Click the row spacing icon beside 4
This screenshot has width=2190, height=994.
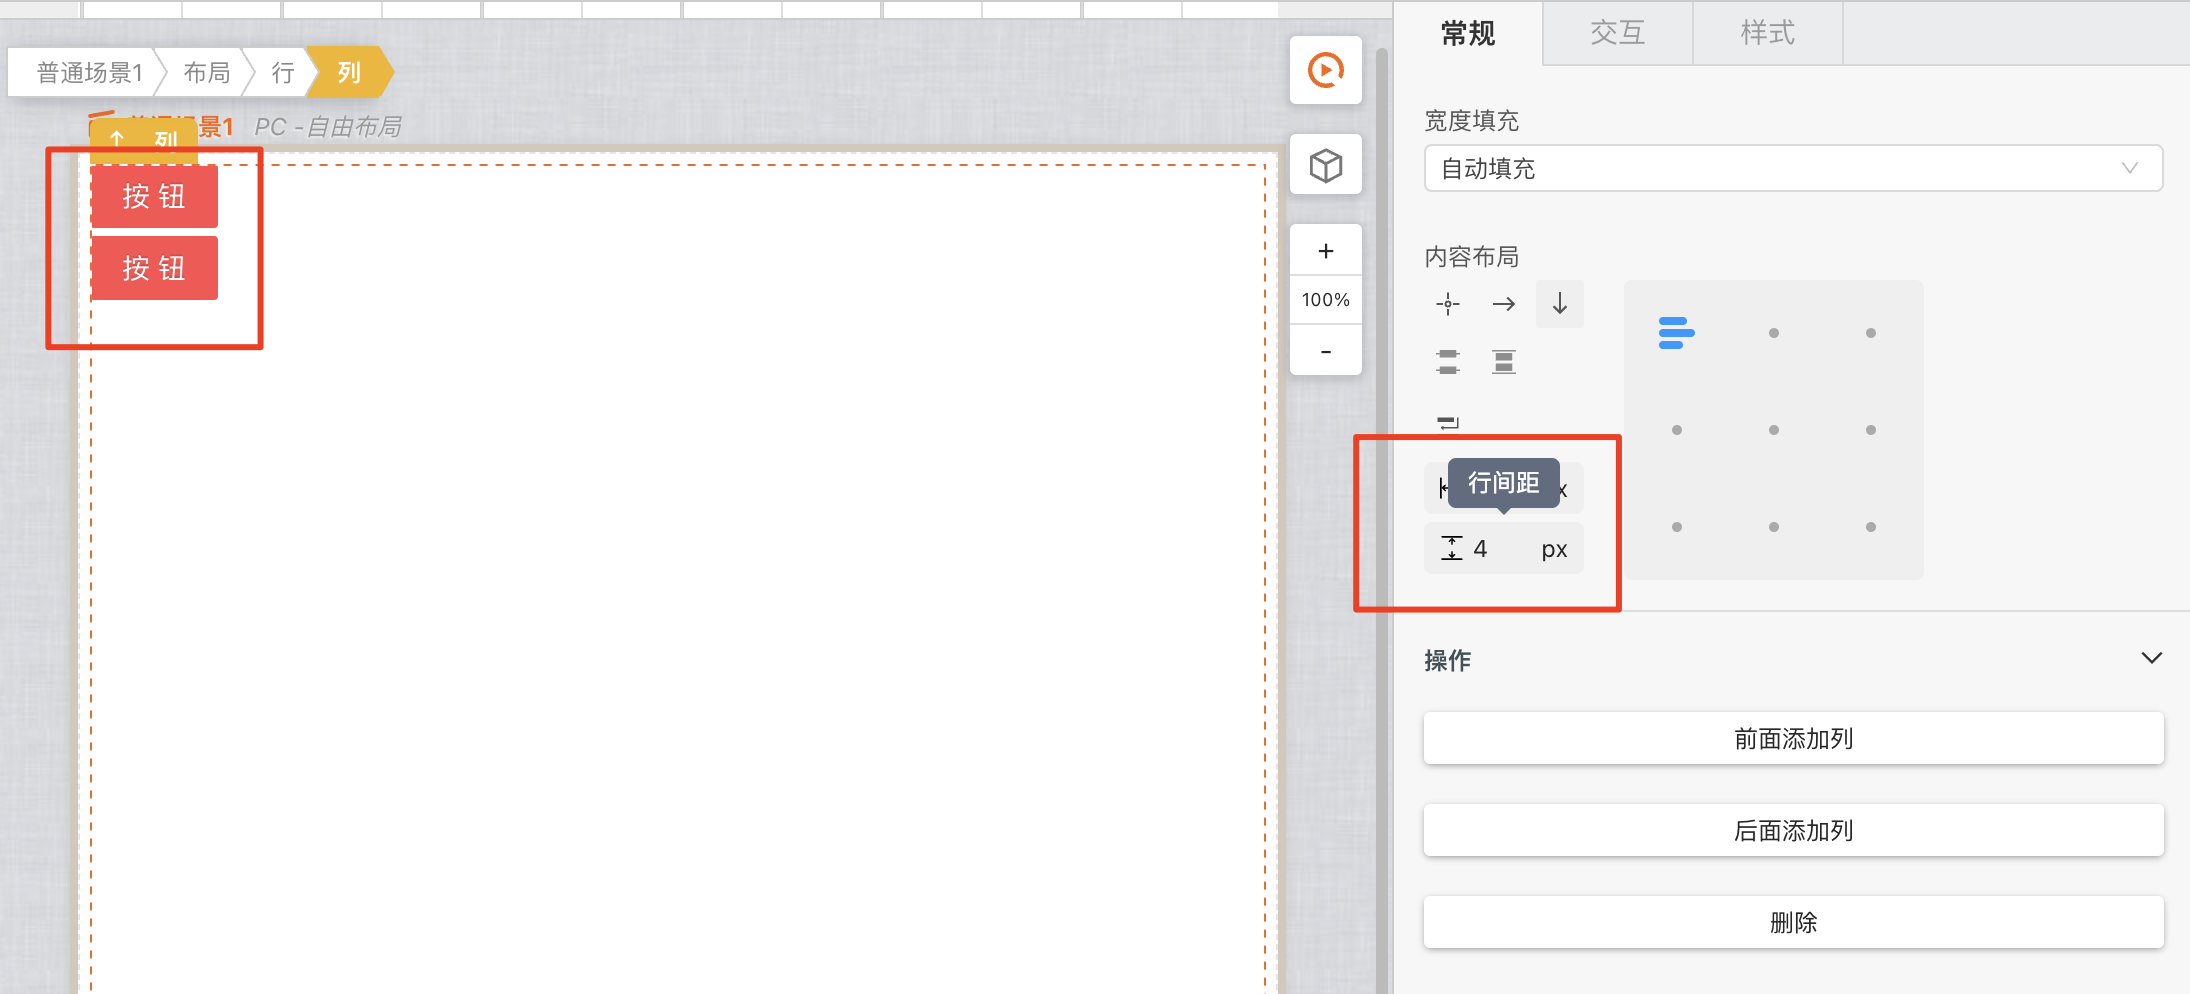click(1451, 548)
